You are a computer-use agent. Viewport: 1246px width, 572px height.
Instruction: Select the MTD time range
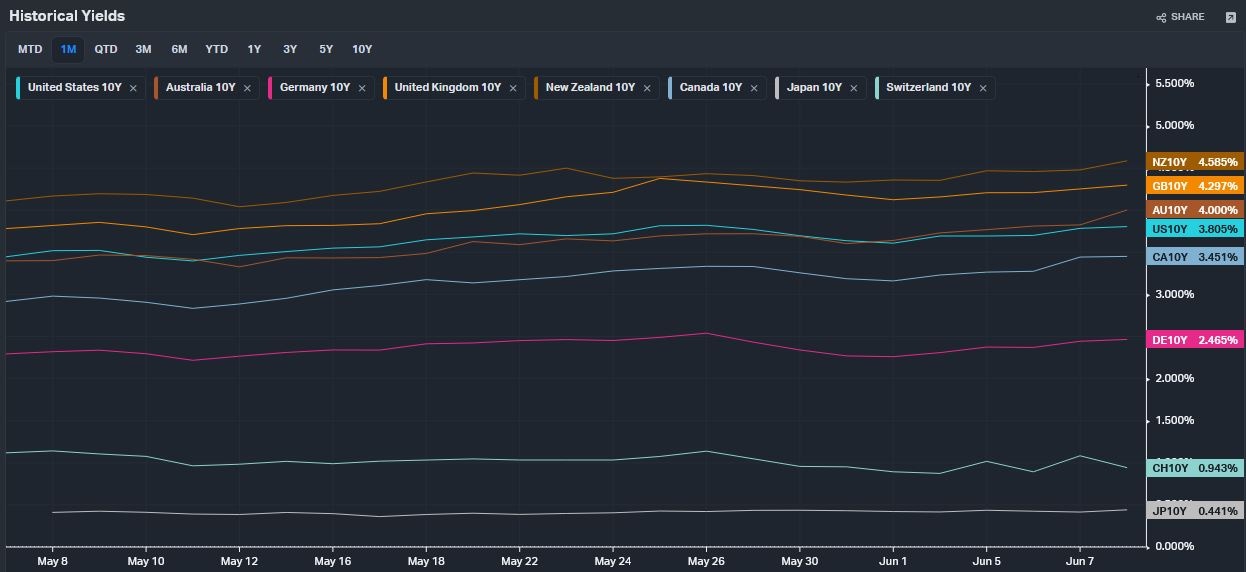point(30,49)
